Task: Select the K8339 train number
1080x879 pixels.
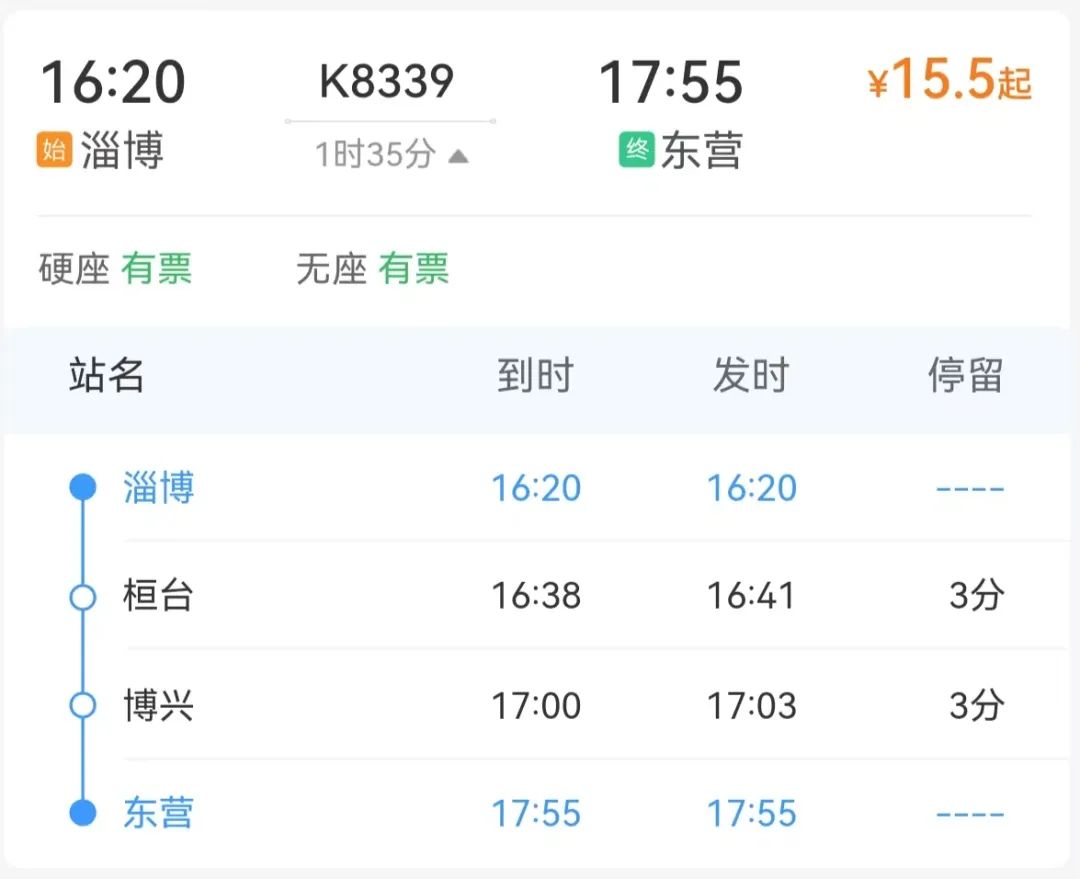Action: pyautogui.click(x=386, y=82)
